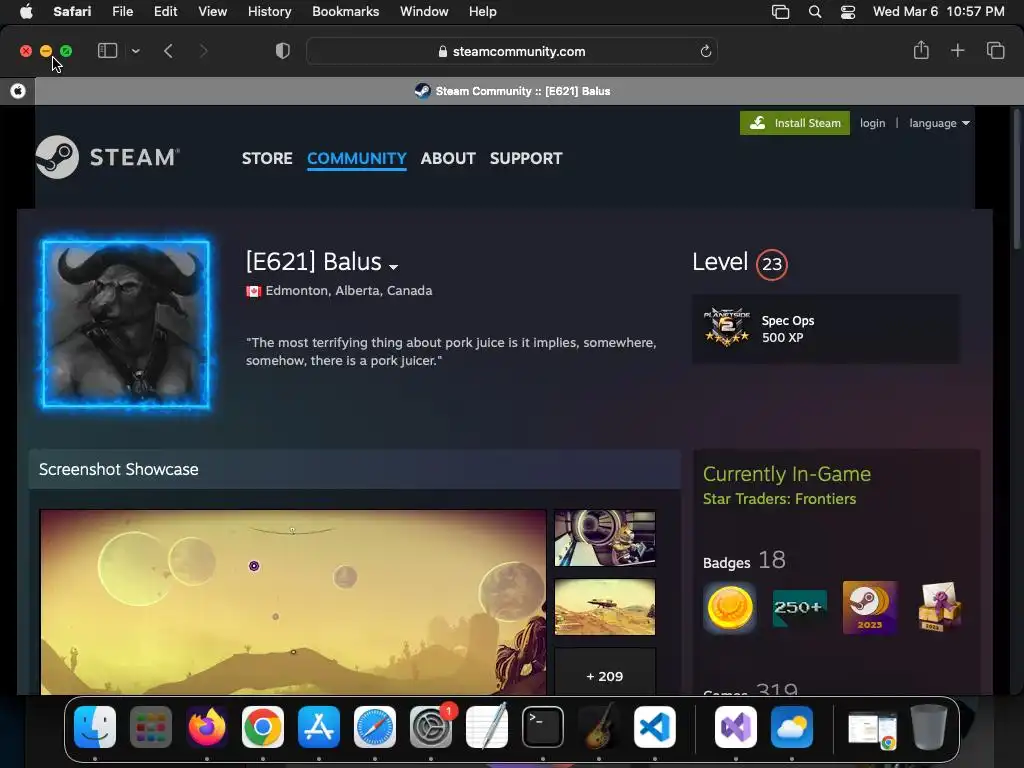Open the ABOUT navigation item
1024x768 pixels.
[448, 159]
